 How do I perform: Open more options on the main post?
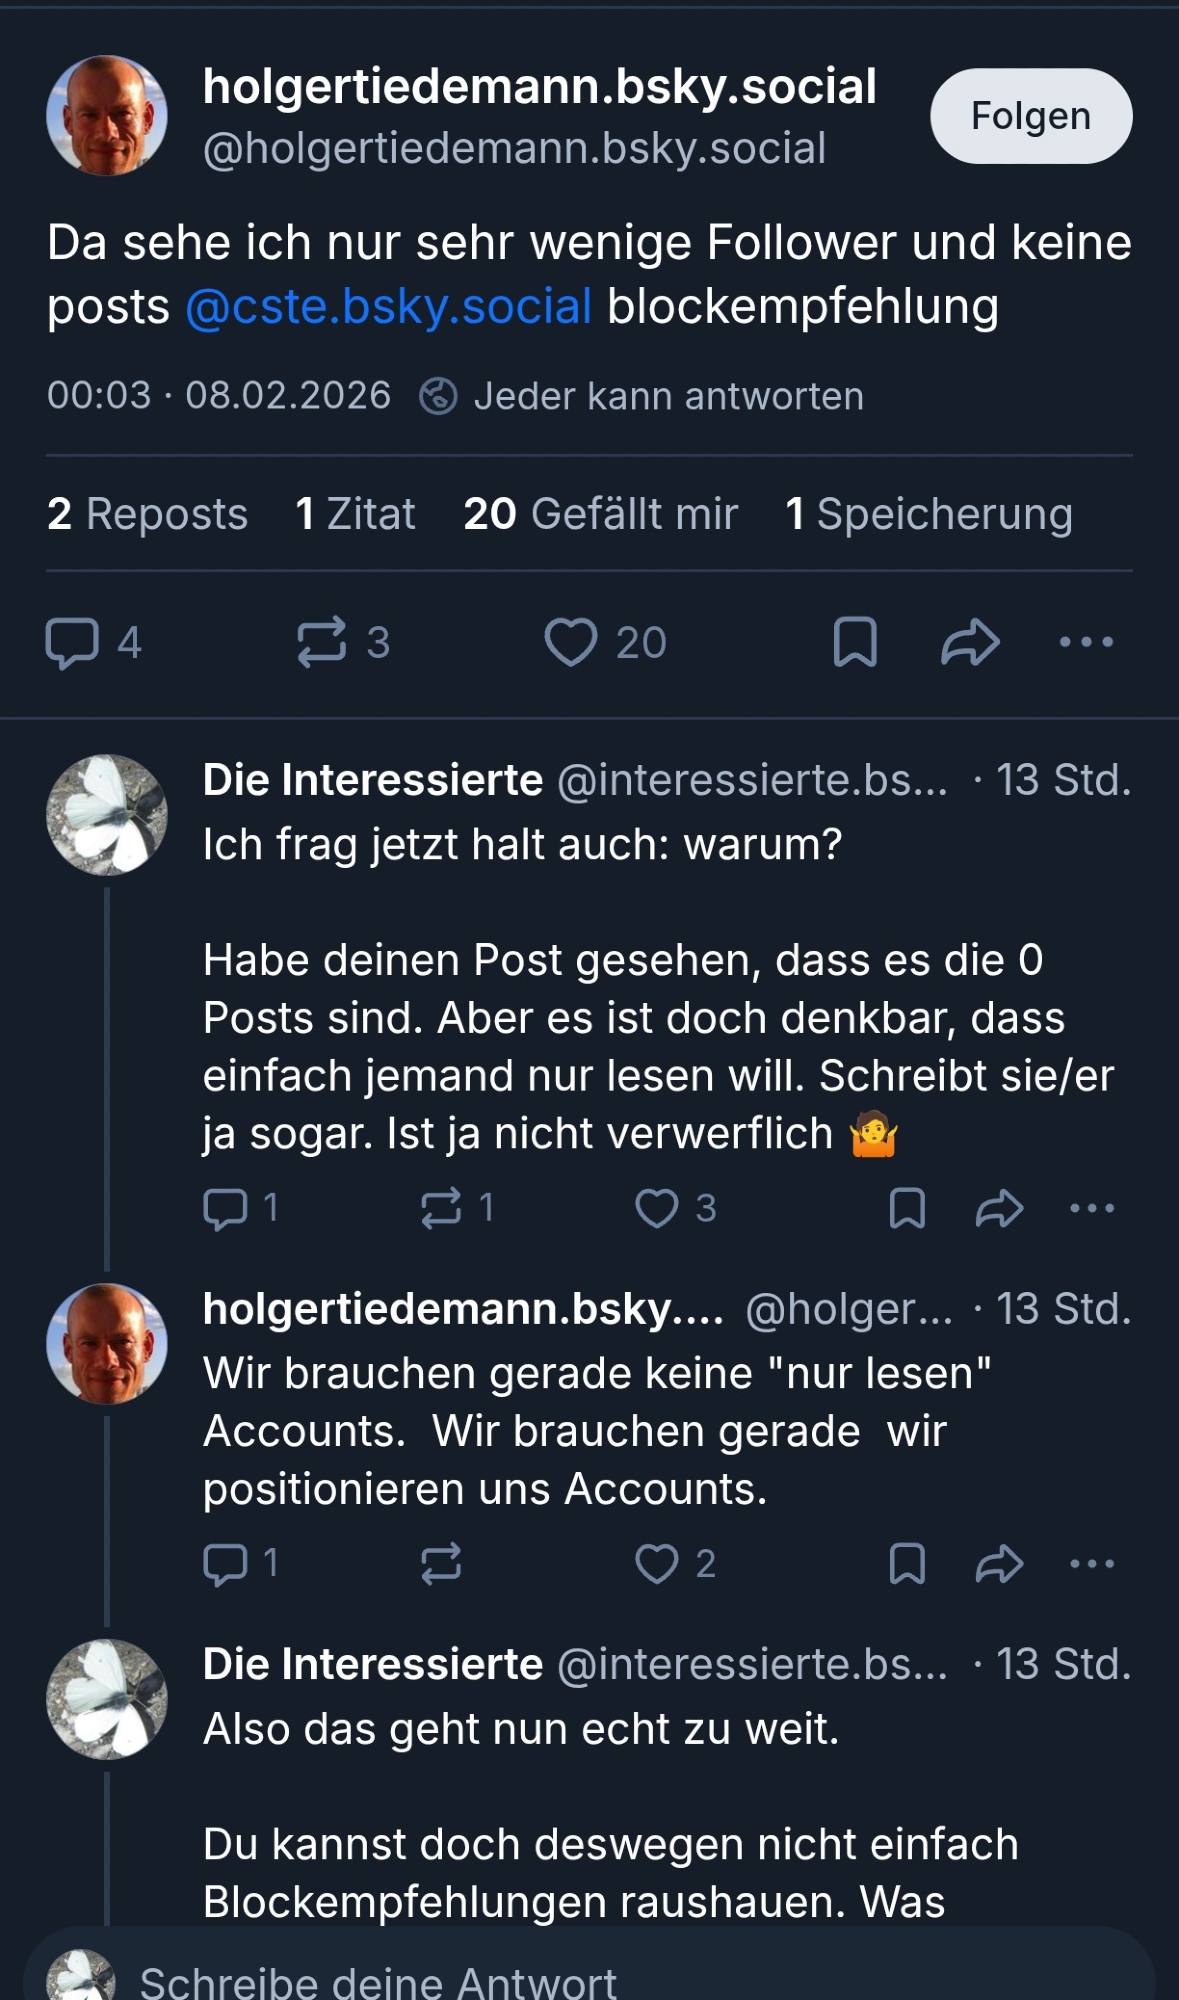[1086, 642]
